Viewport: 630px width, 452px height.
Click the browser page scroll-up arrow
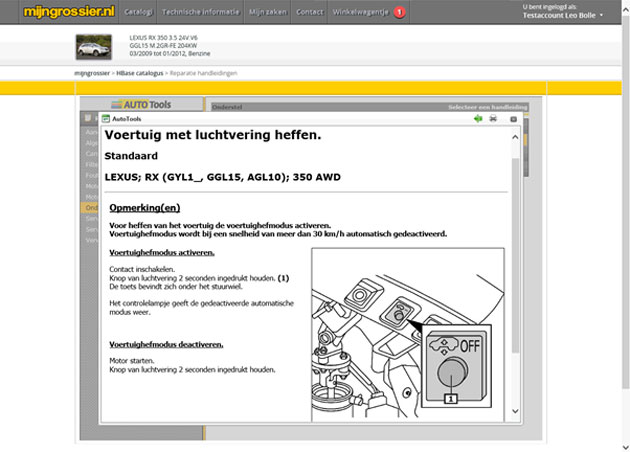click(626, 10)
